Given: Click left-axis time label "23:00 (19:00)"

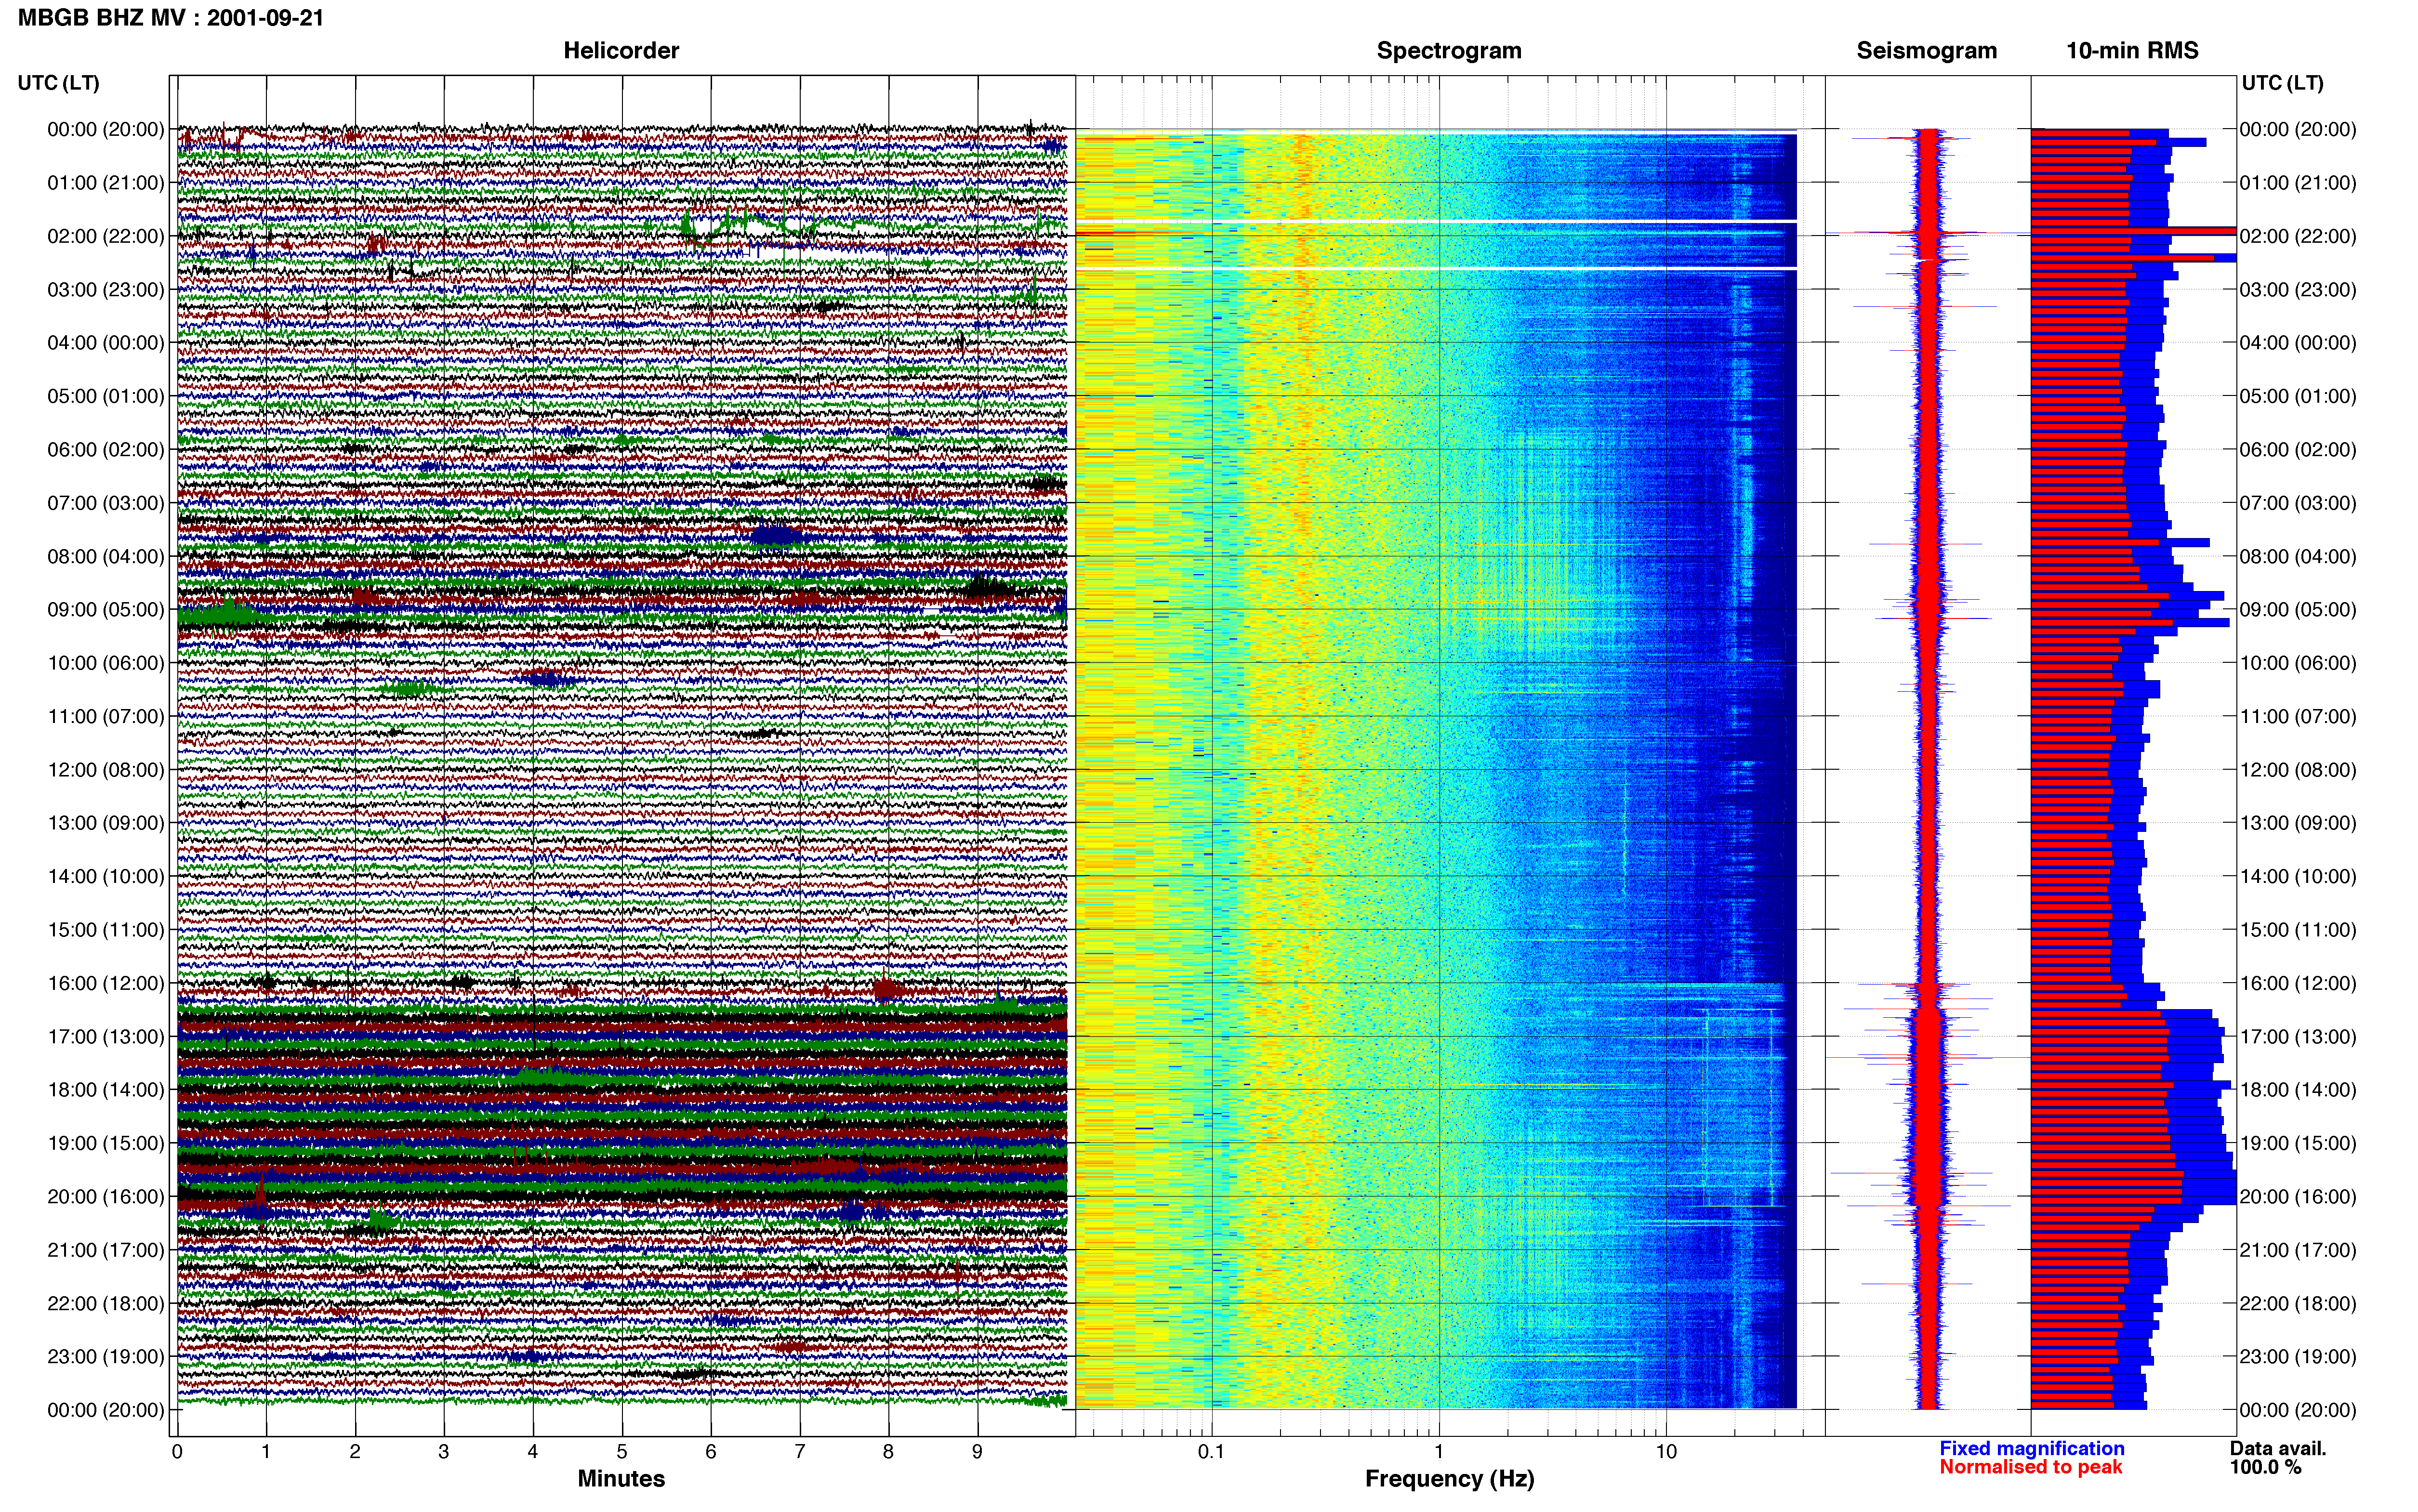Looking at the screenshot, I should point(106,1356).
